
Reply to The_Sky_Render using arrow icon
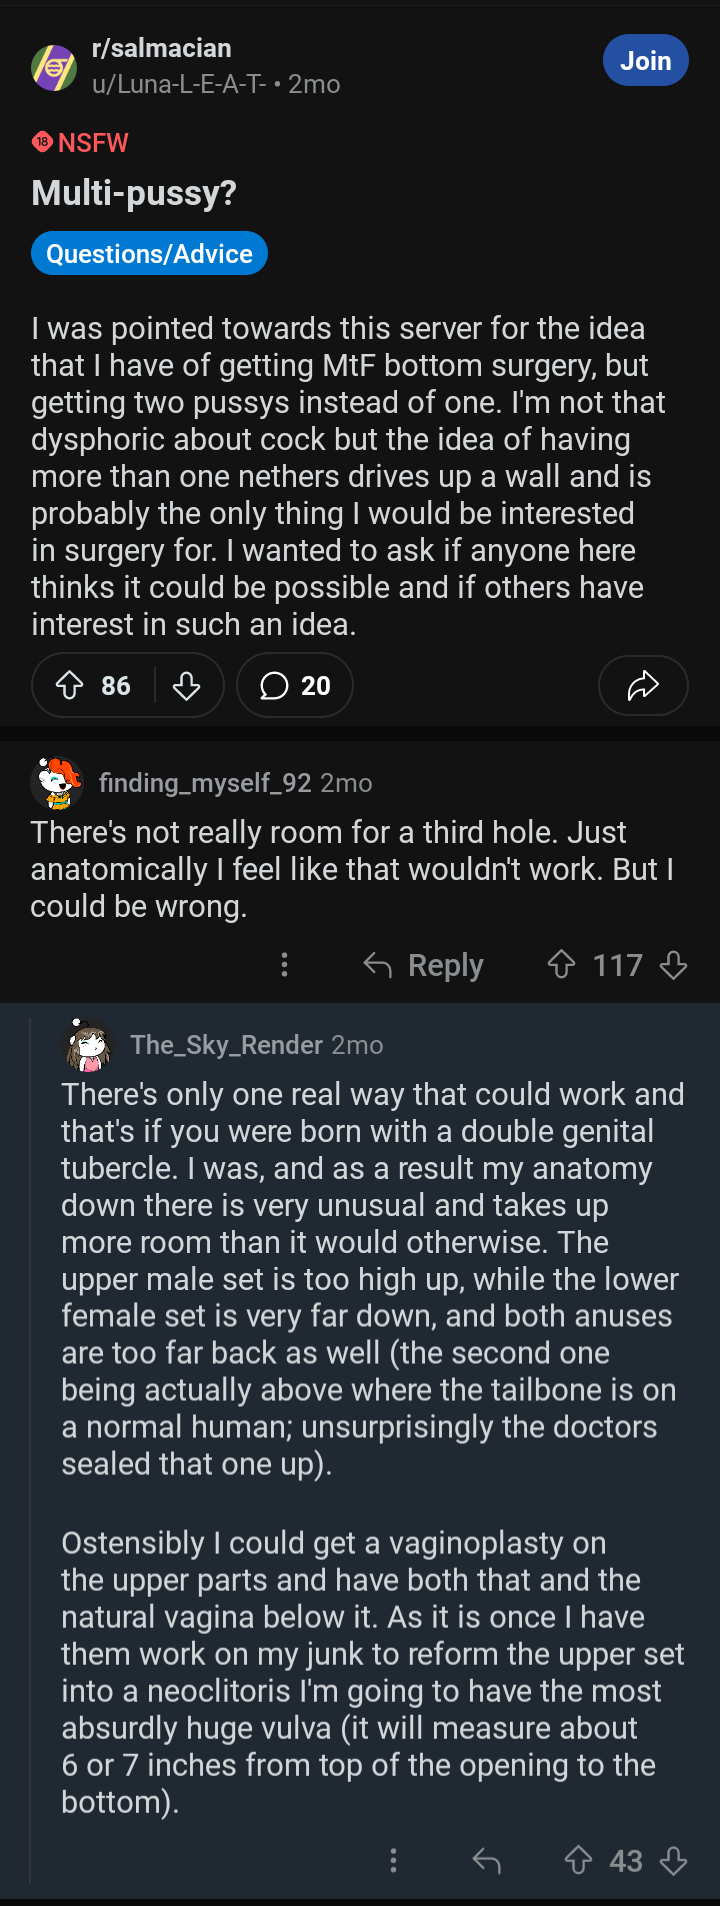click(487, 1860)
